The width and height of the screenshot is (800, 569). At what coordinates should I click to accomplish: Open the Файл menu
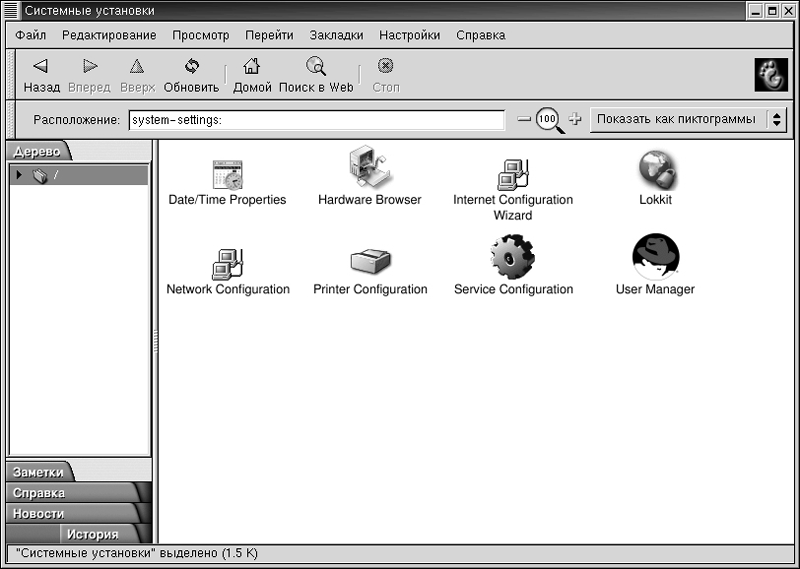tap(31, 35)
